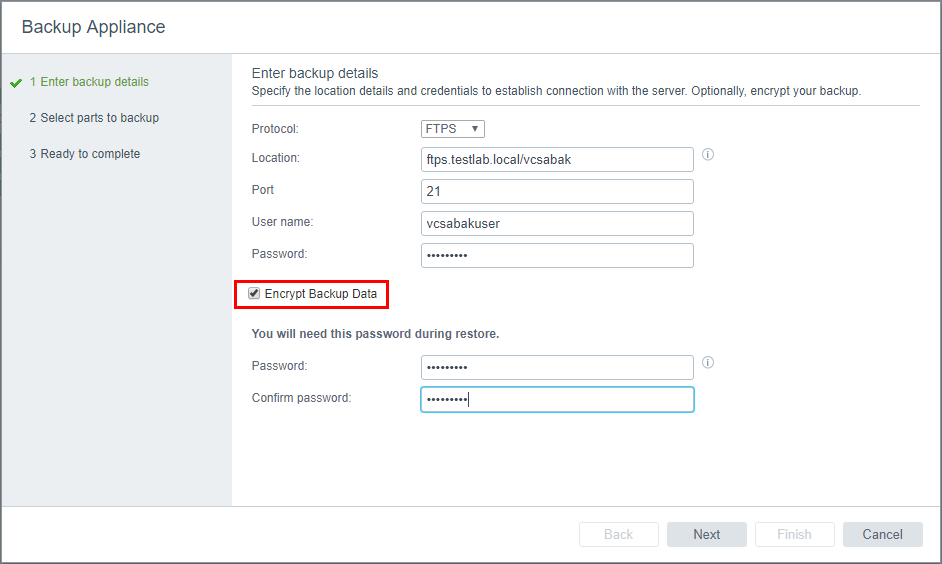This screenshot has height=564, width=942.
Task: Go to step 2 Select parts to backup
Action: [94, 118]
